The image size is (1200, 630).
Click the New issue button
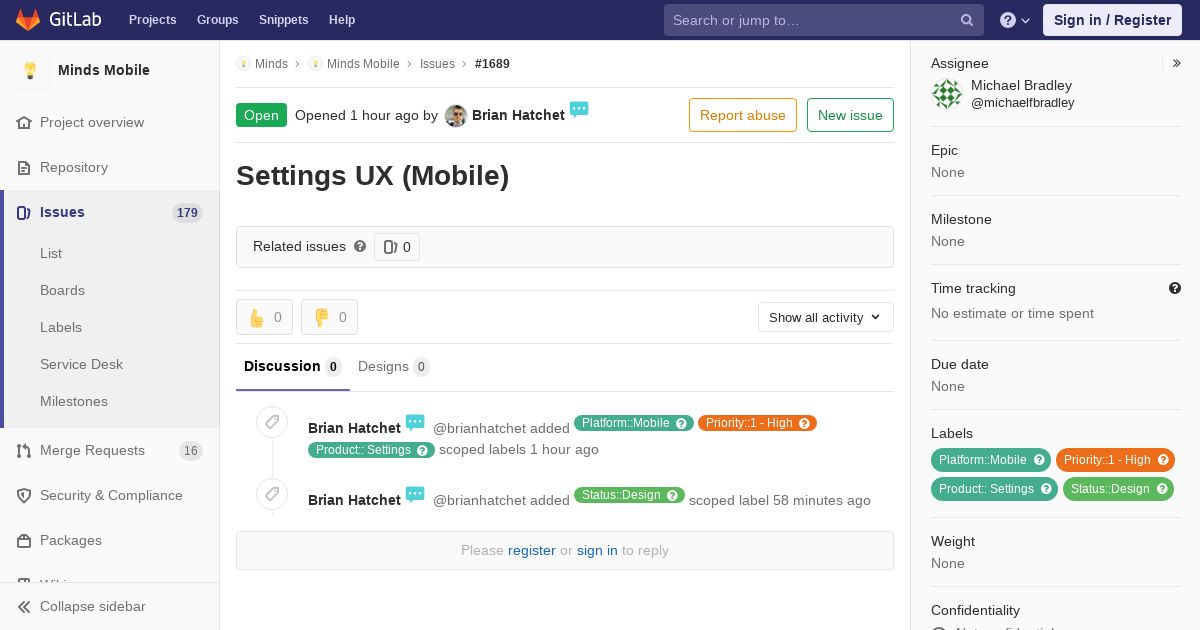pos(850,115)
